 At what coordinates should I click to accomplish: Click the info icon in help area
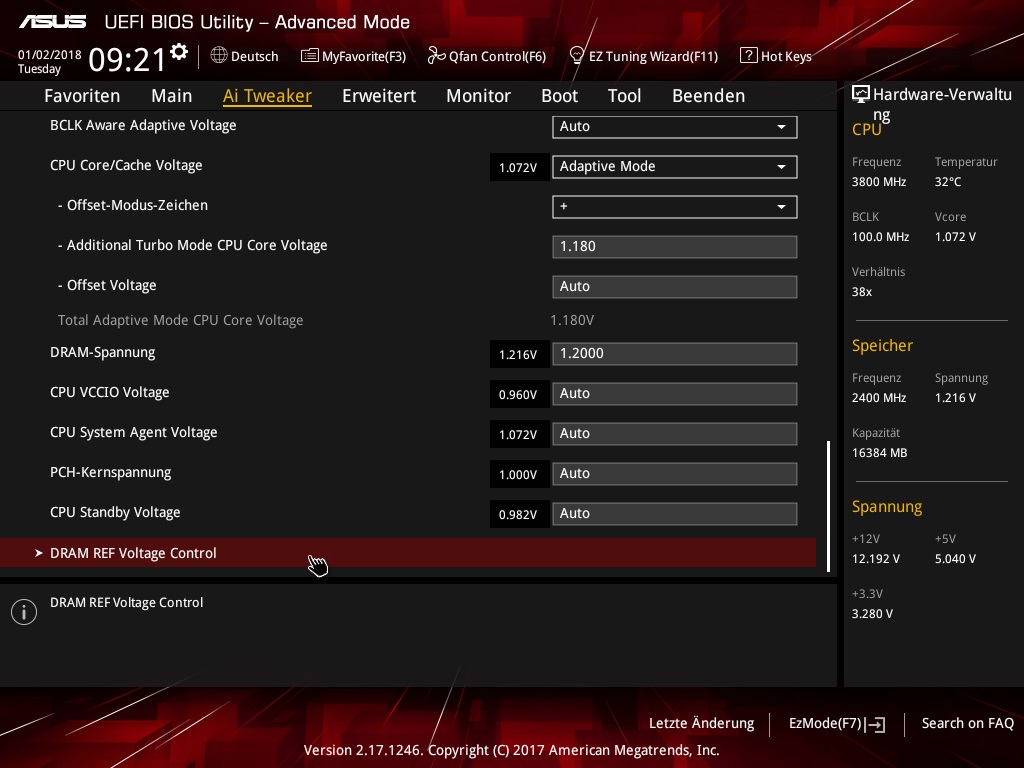tap(24, 612)
